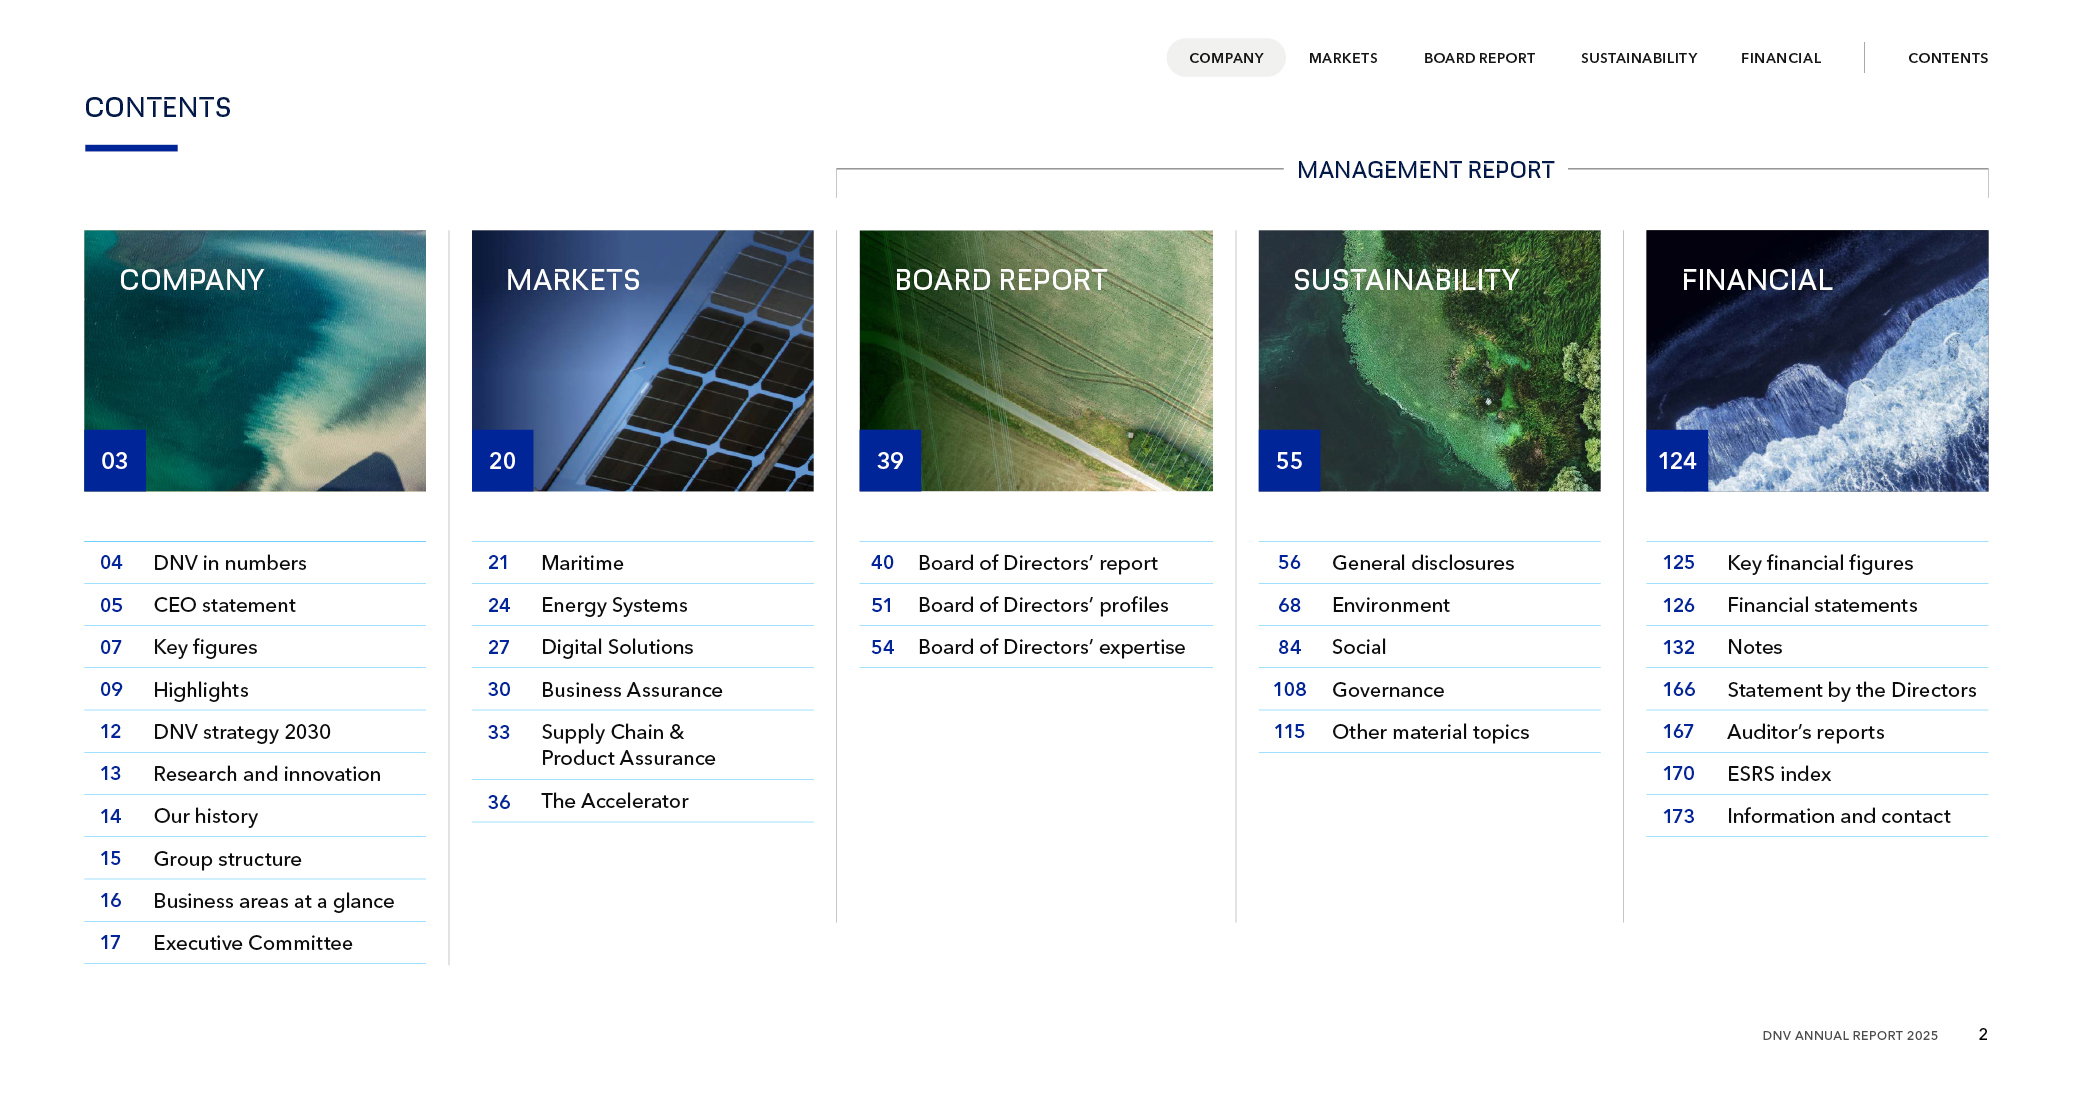This screenshot has height=1094, width=2073.
Task: Jump to Maritime section link
Action: point(582,563)
